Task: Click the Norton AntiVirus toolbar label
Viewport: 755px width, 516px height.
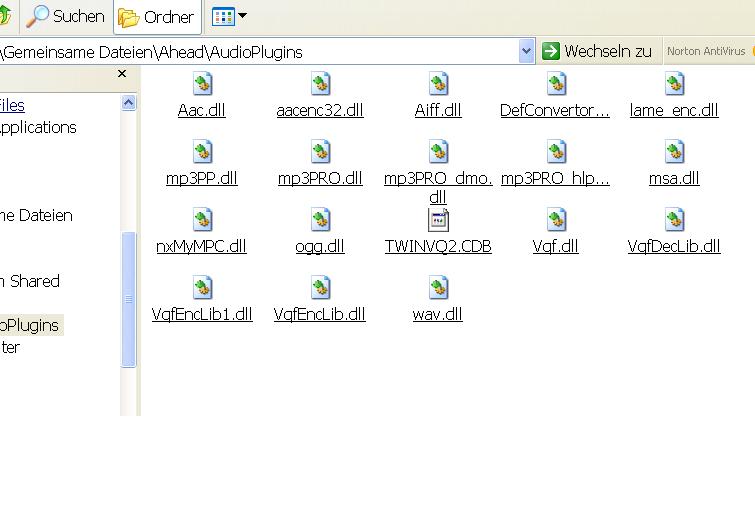Action: [x=706, y=51]
